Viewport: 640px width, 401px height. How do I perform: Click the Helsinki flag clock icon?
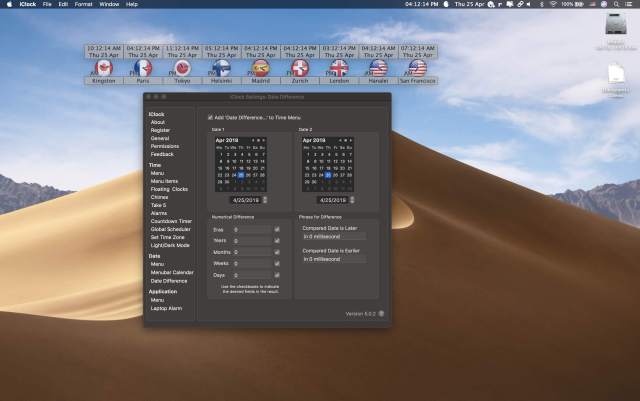coord(221,68)
